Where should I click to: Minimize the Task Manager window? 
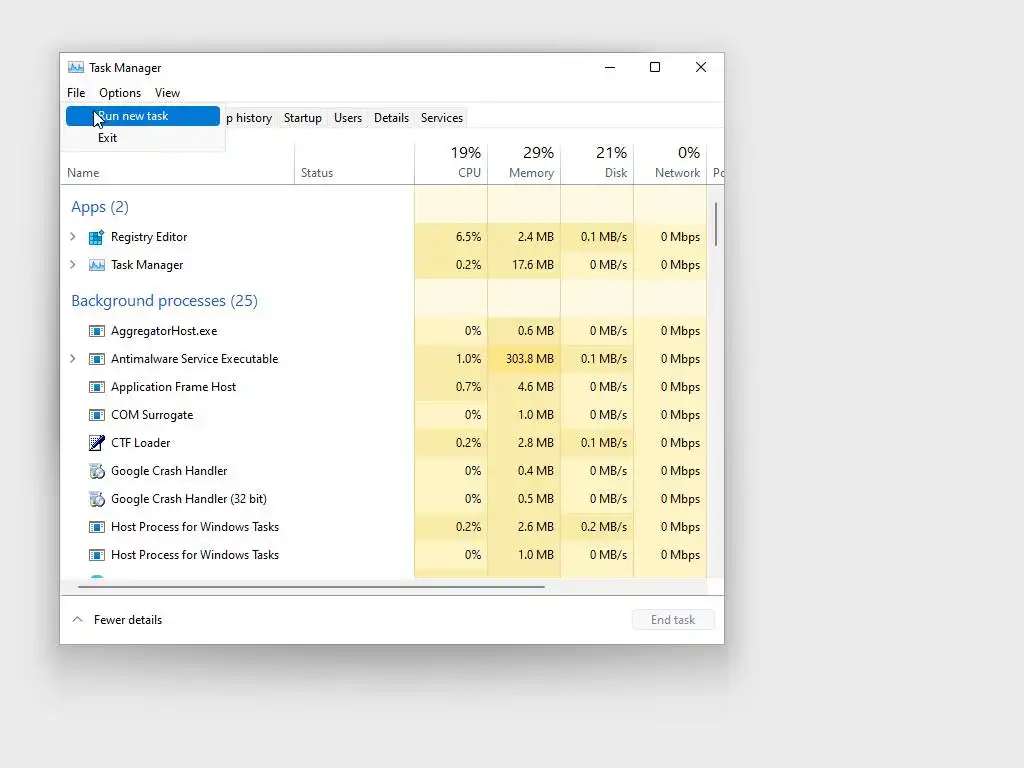[610, 67]
